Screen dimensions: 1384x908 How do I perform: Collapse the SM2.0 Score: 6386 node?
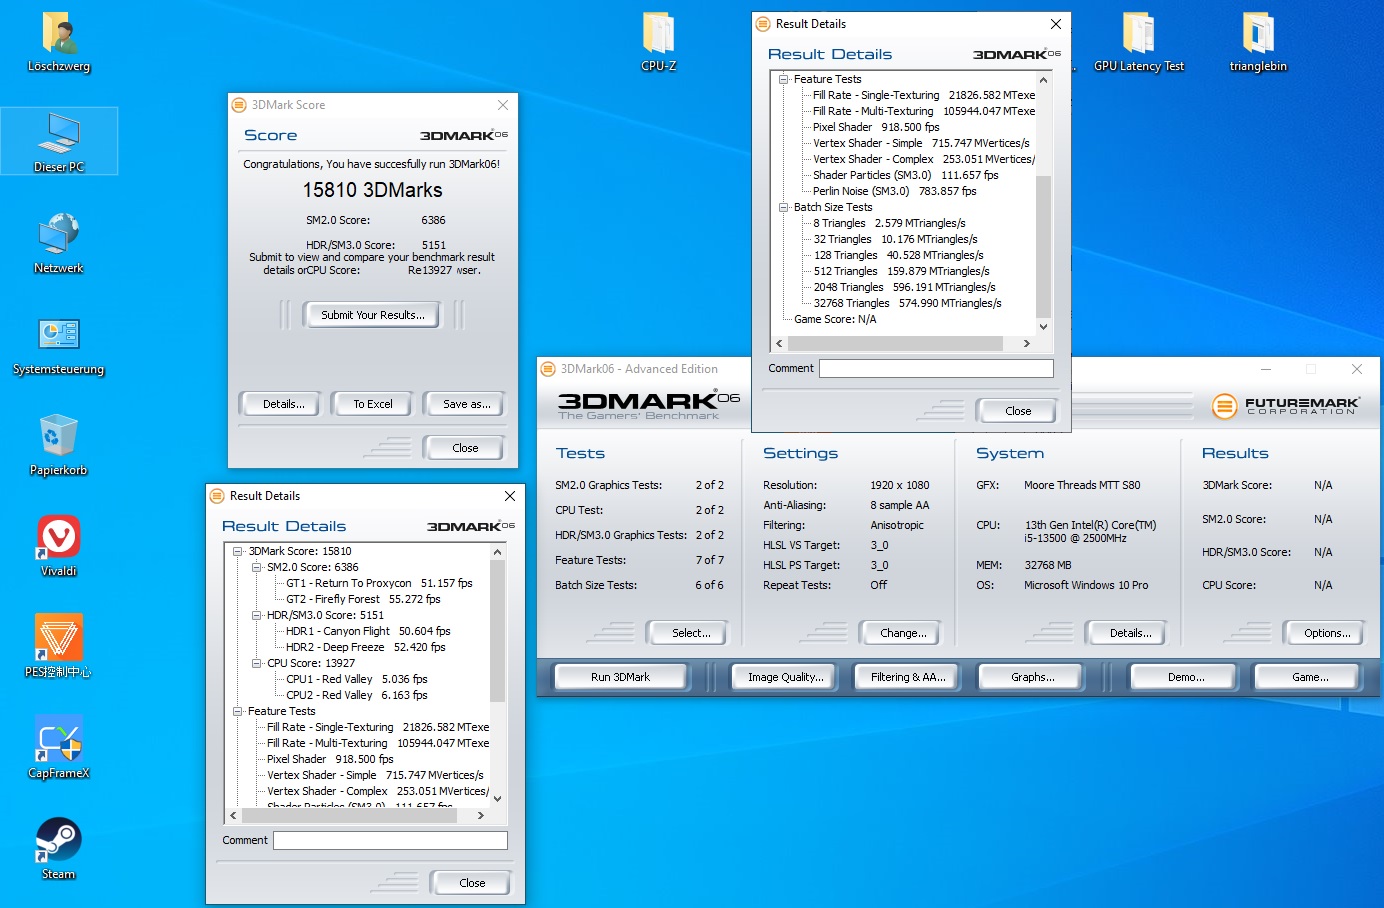click(256, 567)
